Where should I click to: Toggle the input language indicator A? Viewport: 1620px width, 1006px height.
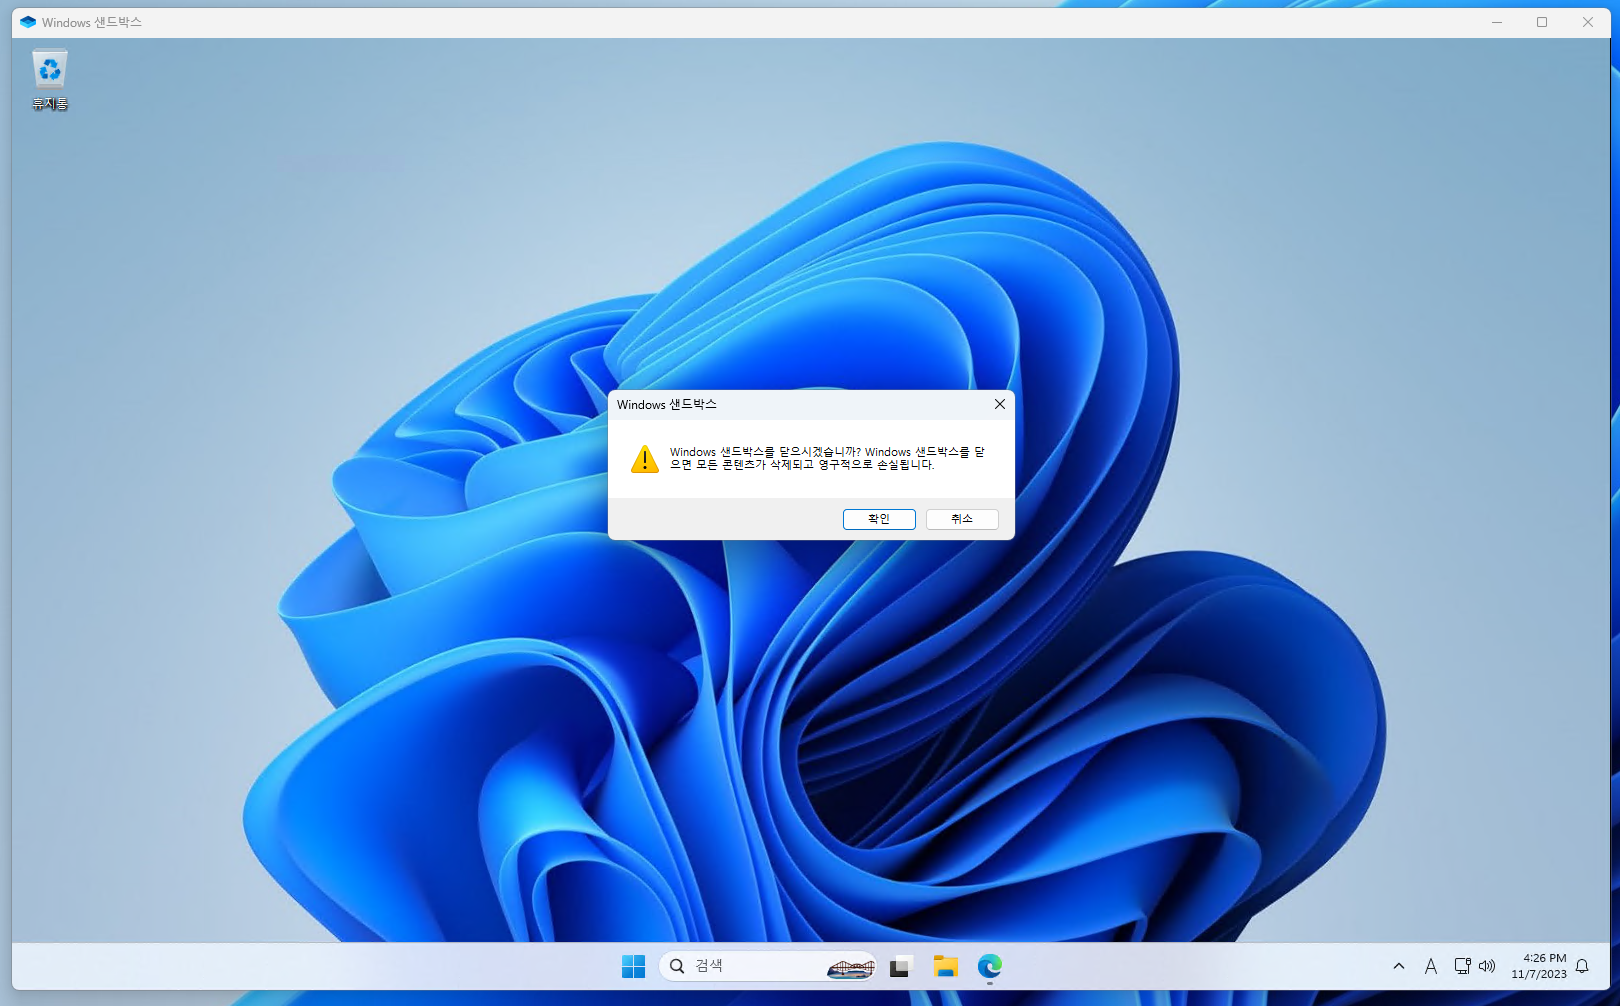coord(1430,966)
